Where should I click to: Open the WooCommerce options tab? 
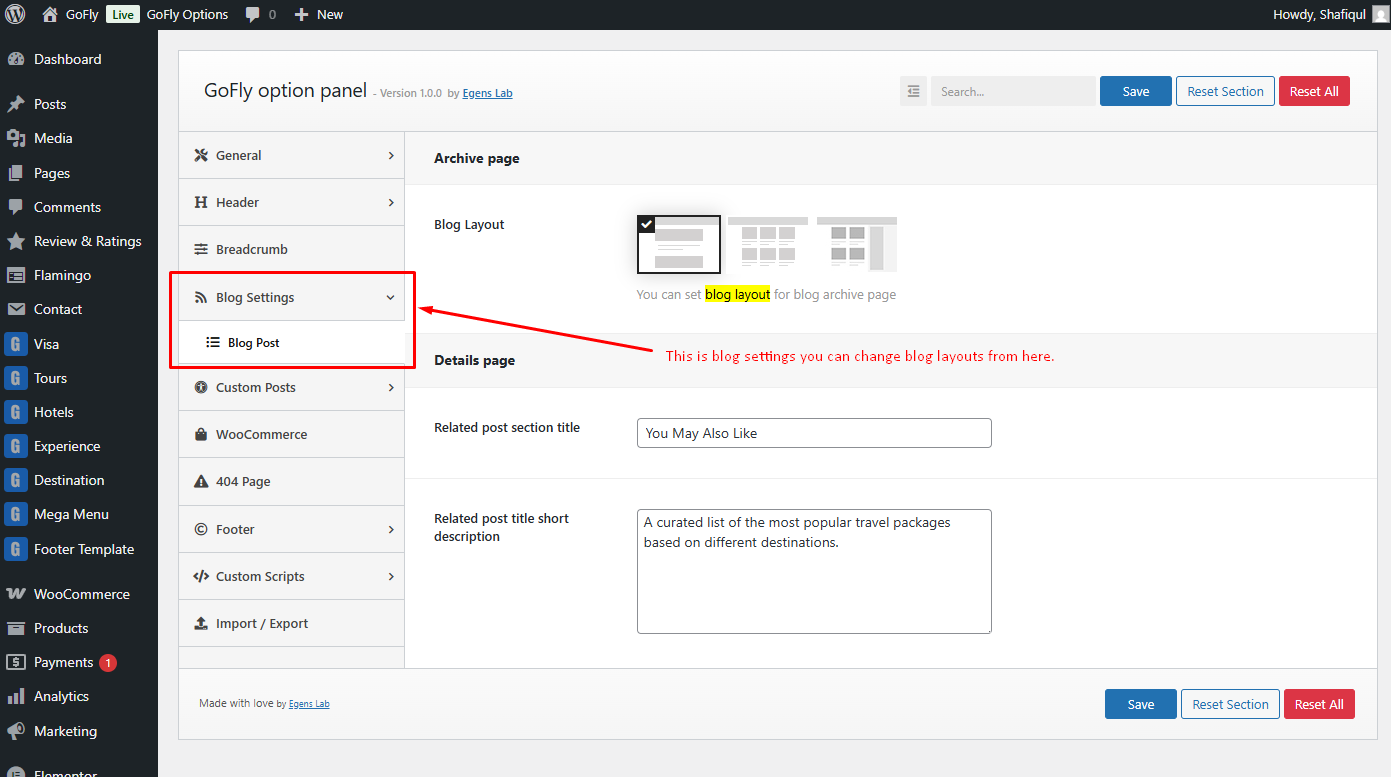pyautogui.click(x=292, y=434)
